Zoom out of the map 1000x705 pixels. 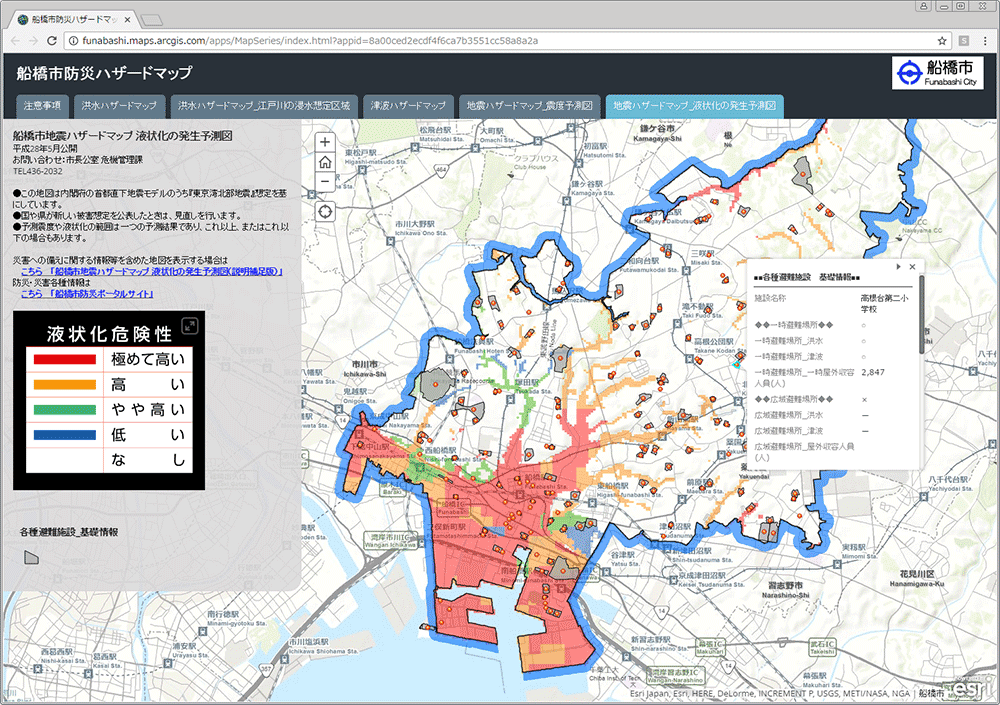coord(325,182)
